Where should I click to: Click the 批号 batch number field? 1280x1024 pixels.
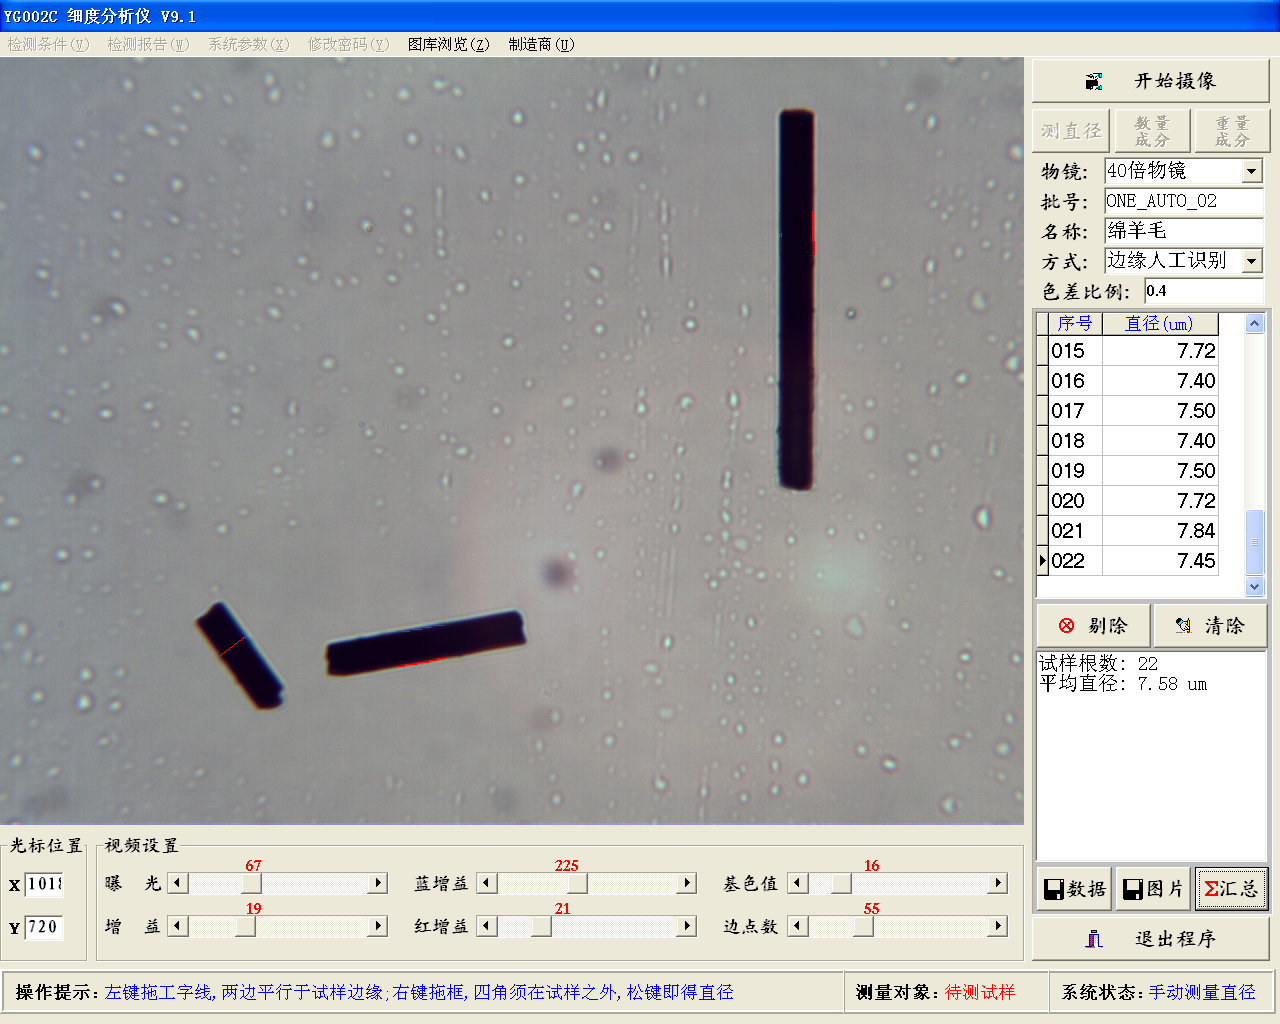[x=1183, y=201]
